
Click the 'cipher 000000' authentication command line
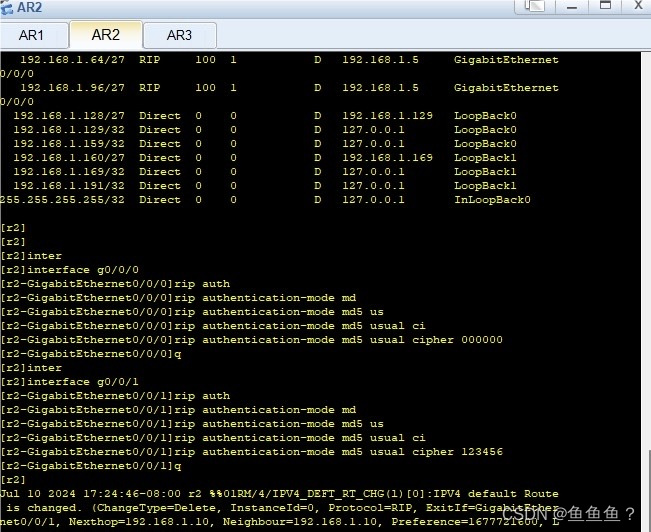click(252, 340)
